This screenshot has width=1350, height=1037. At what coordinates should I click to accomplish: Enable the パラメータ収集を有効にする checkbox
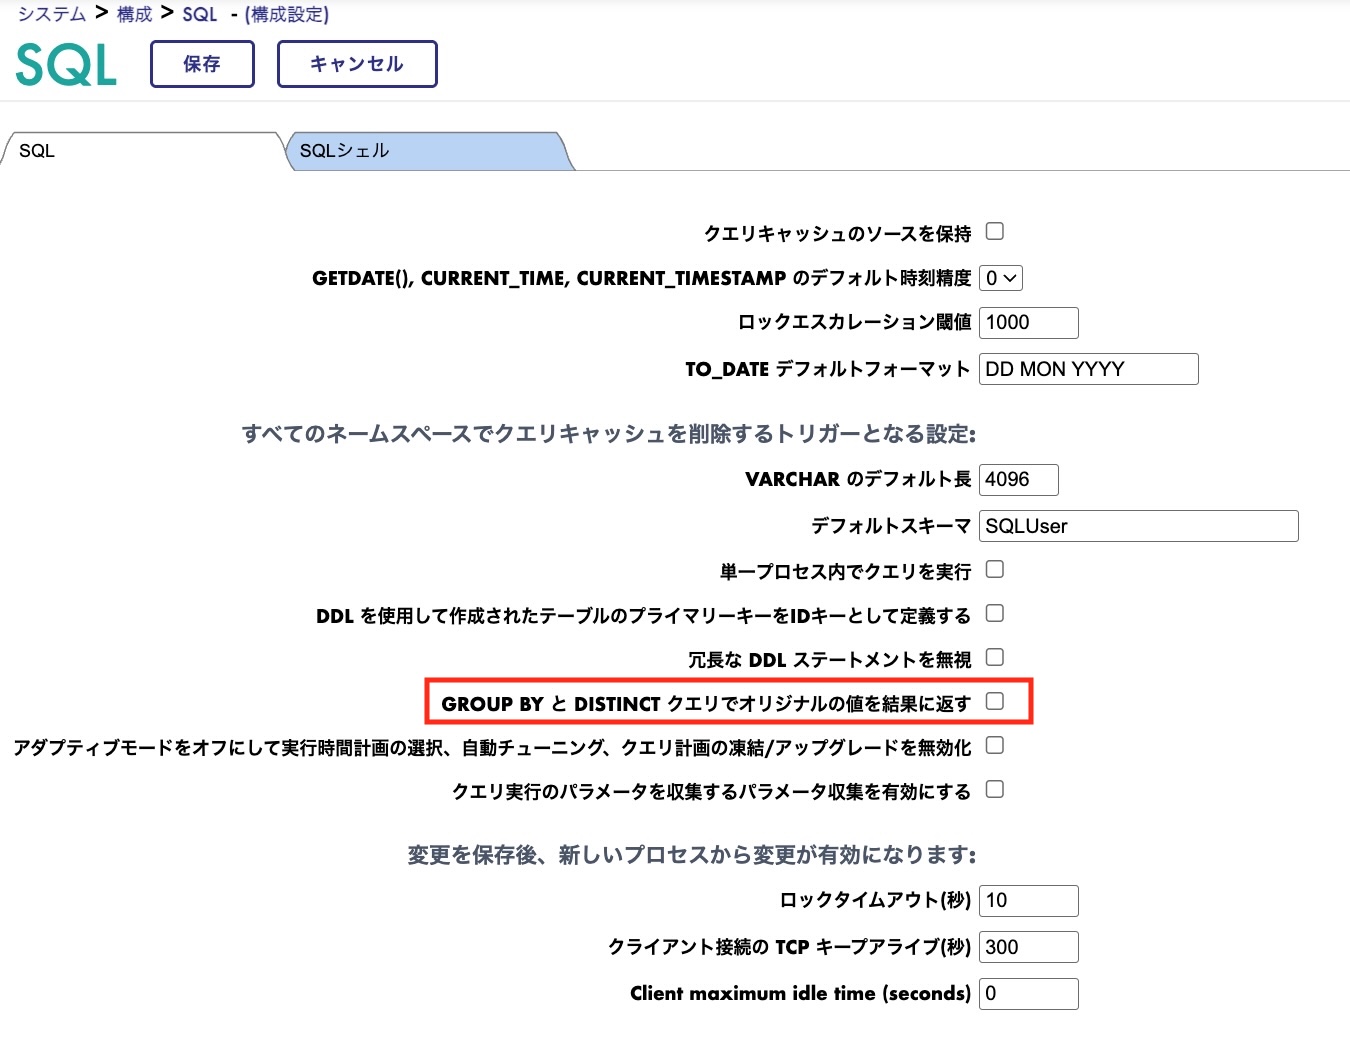click(995, 789)
